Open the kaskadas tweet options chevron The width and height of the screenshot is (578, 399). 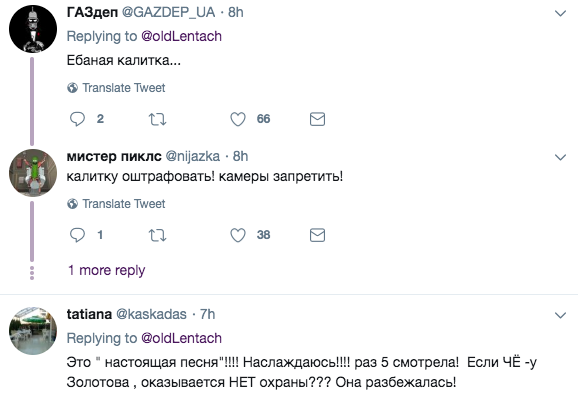pos(560,315)
